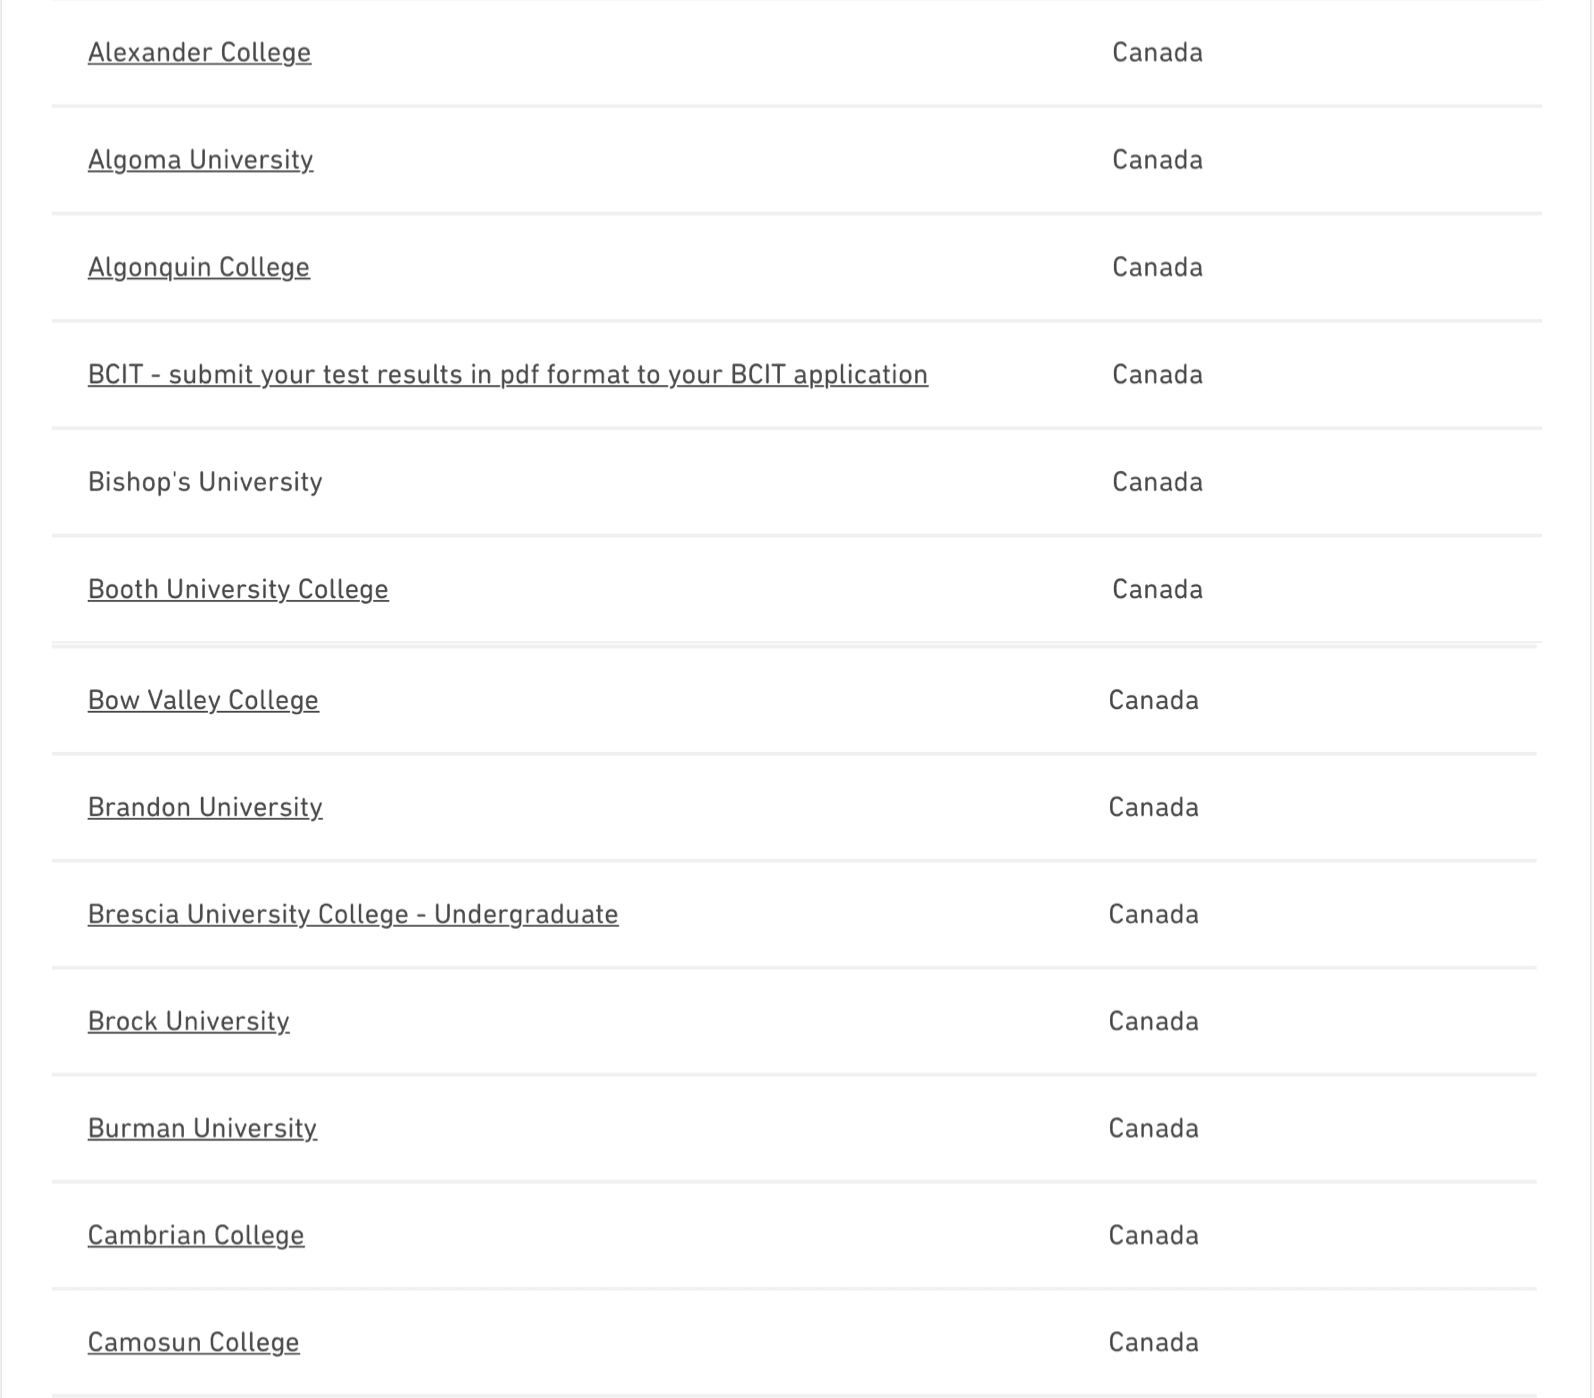Select the Cambrian College link
1594x1398 pixels.
click(196, 1235)
